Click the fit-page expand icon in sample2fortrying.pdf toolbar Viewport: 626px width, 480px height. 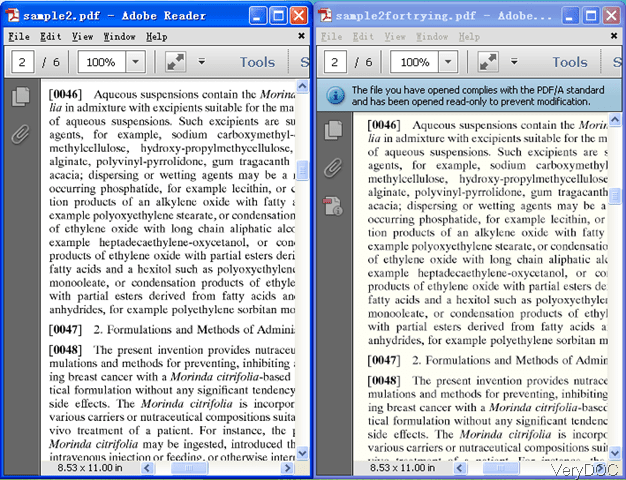pos(488,62)
